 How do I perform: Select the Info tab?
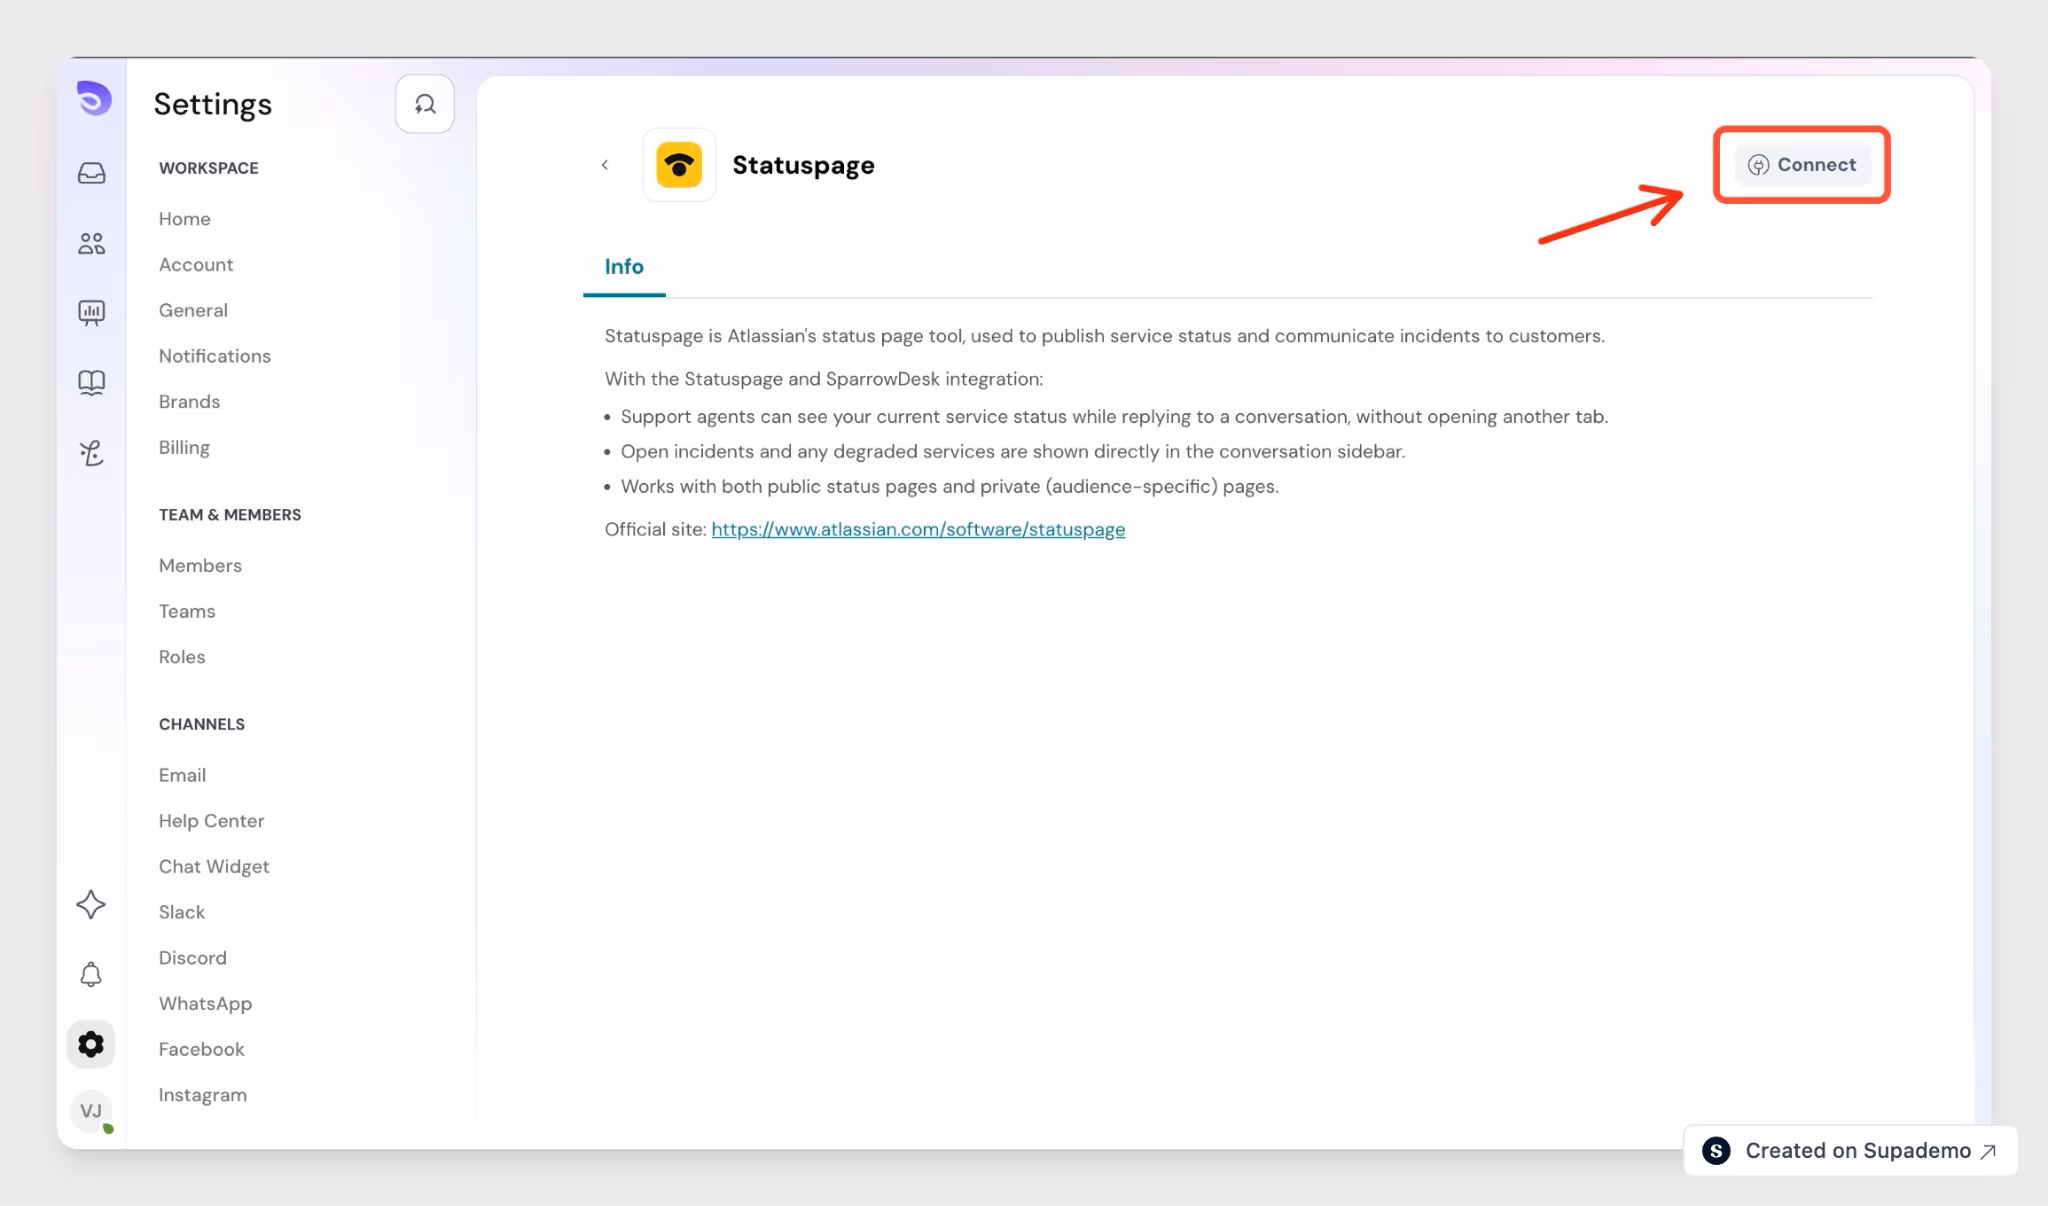click(x=624, y=267)
